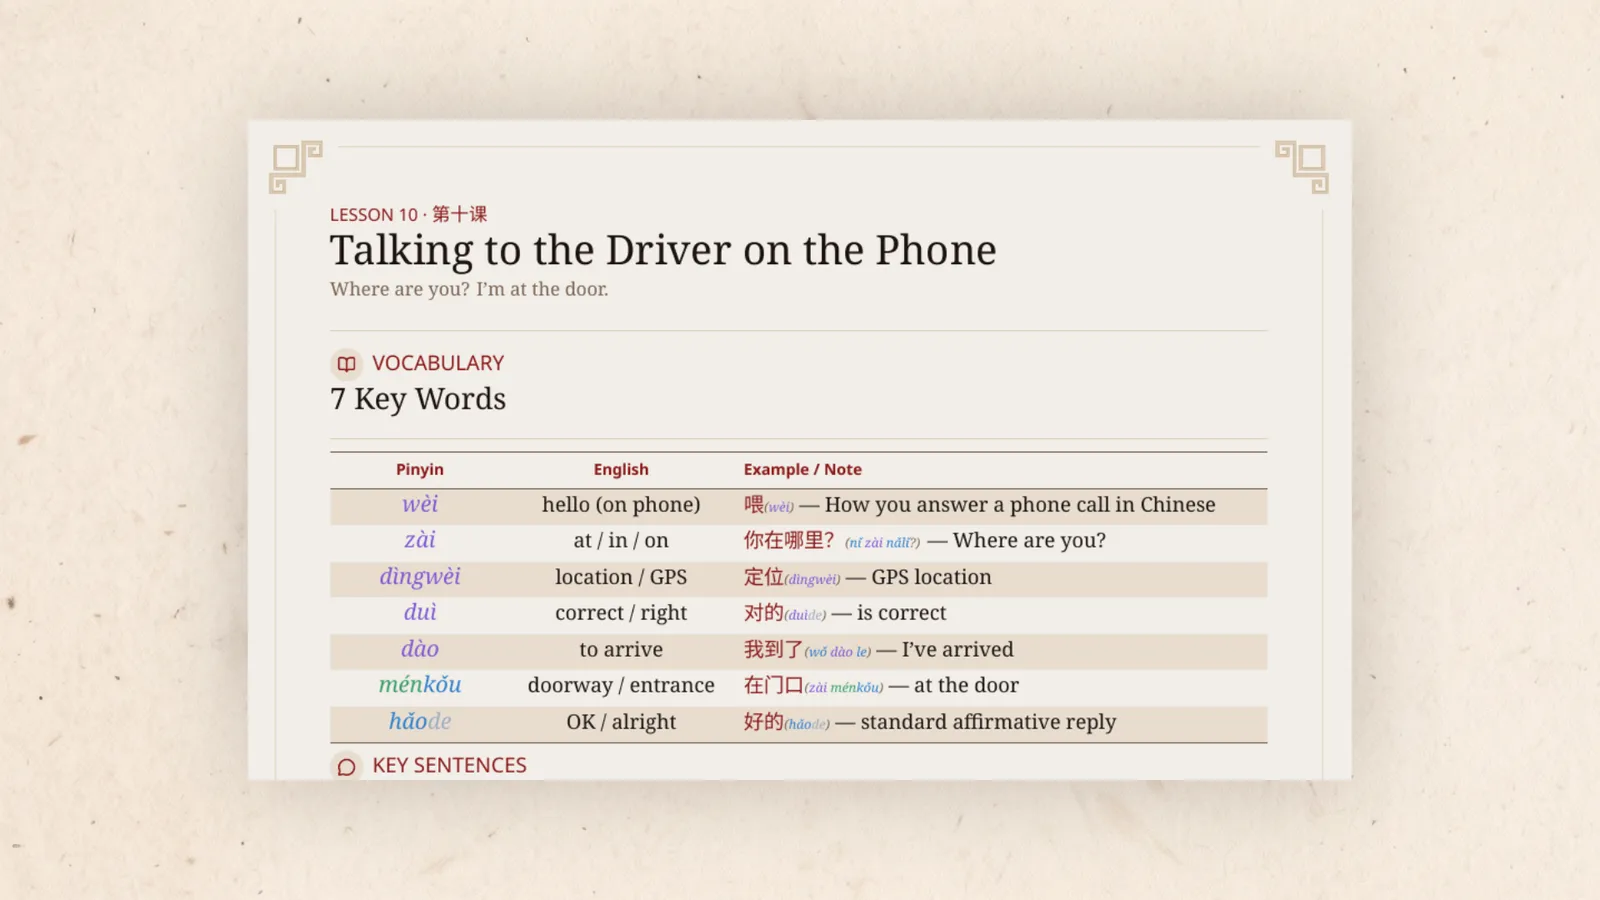Click the Pinyin column header

[x=419, y=469]
